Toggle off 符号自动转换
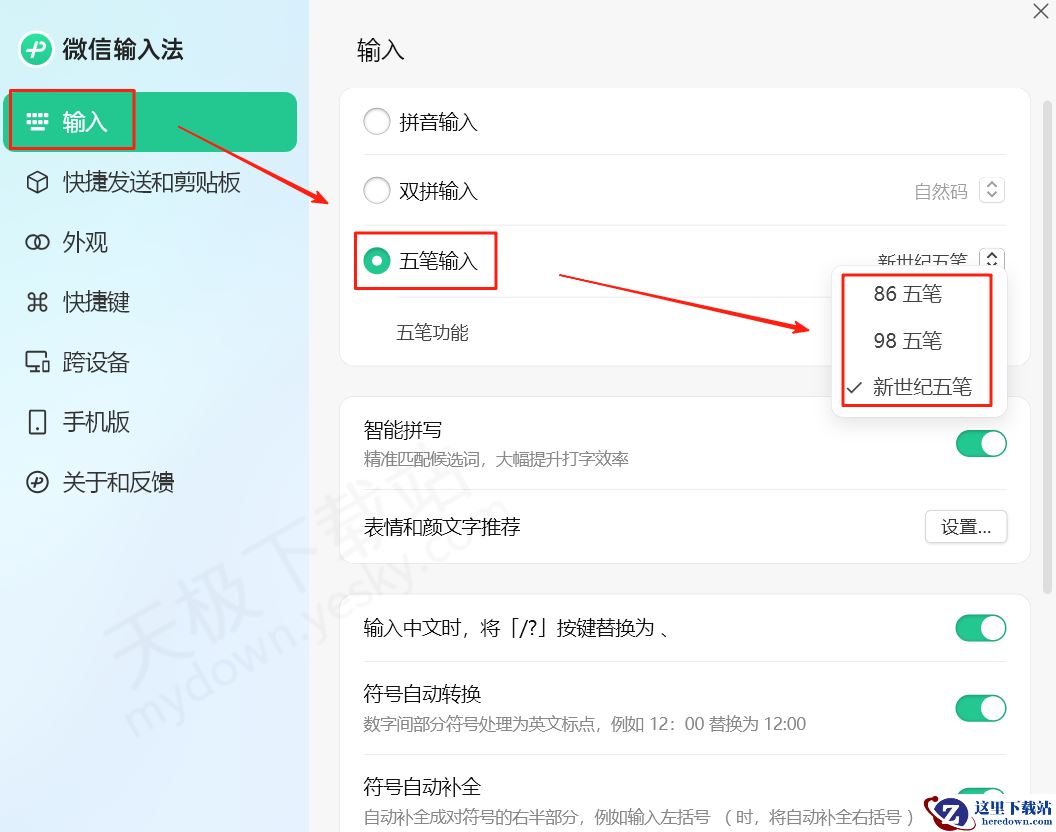 point(981,708)
